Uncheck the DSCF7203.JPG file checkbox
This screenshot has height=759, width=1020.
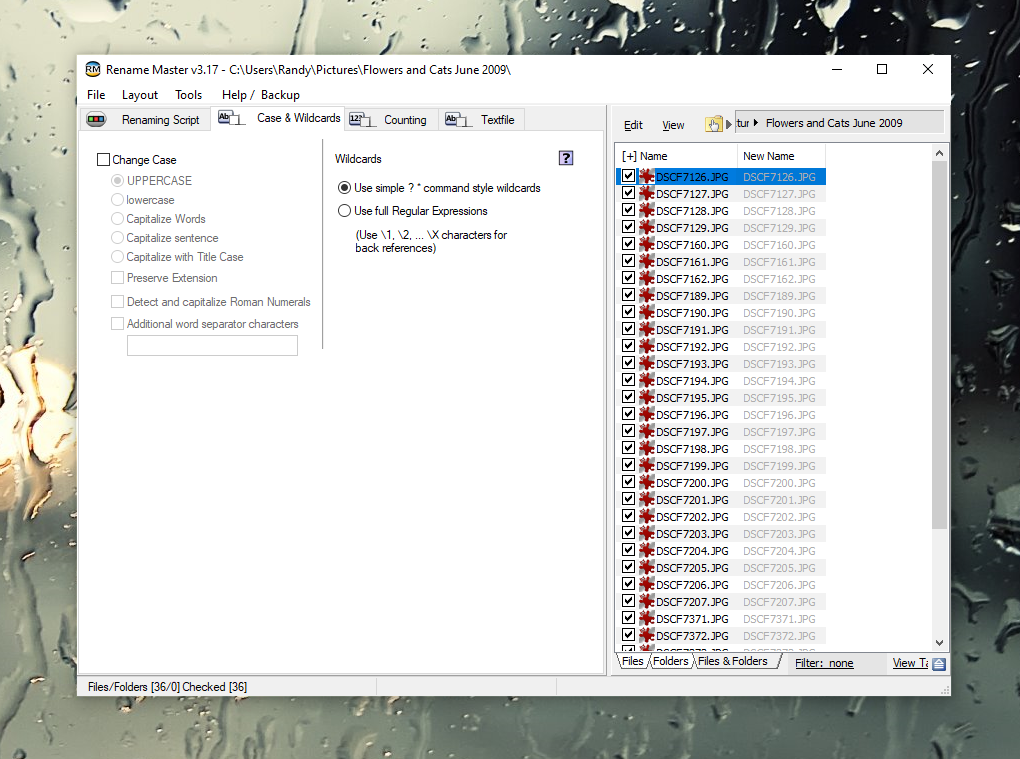[x=628, y=533]
